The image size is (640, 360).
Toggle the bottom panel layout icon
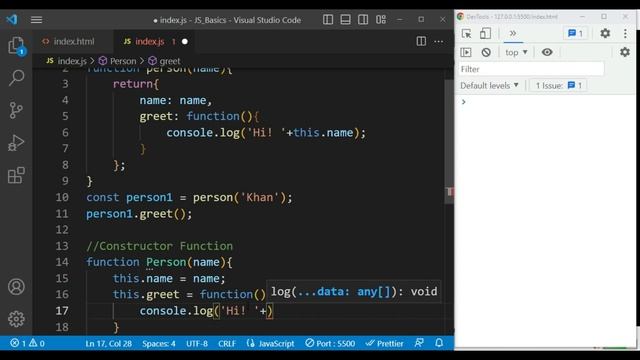(345, 20)
